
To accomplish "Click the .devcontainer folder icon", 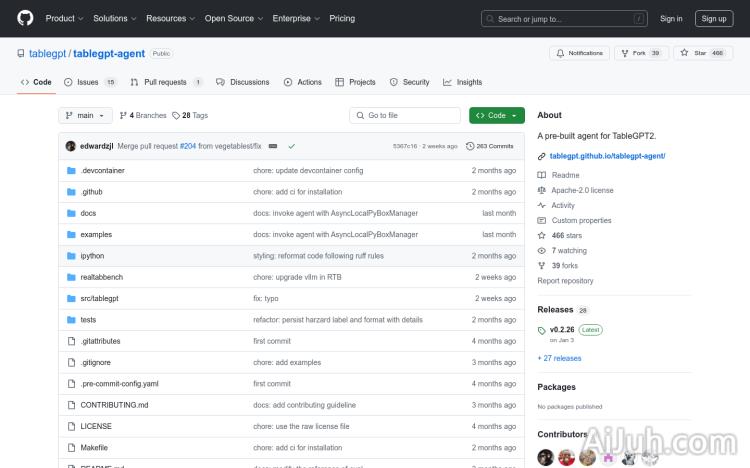I will (x=71, y=170).
